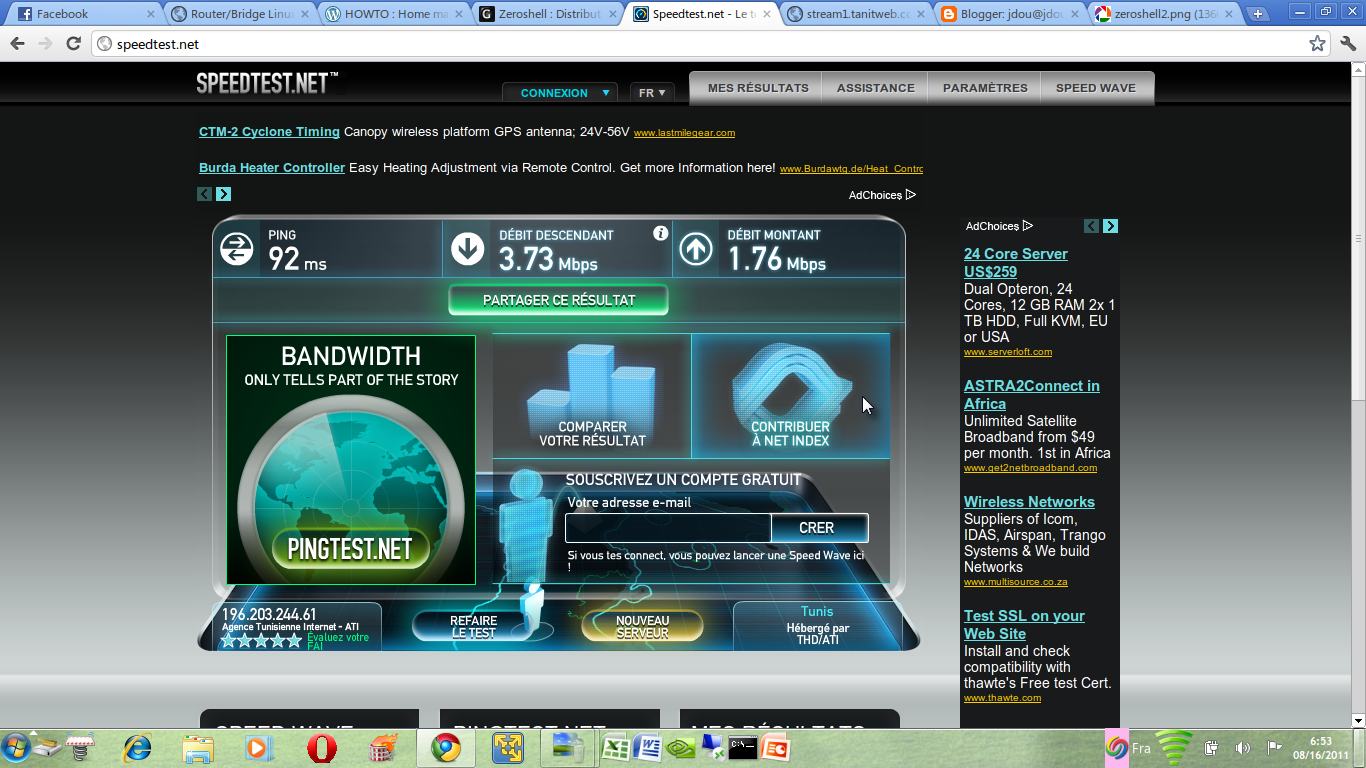Viewport: 1366px width, 768px height.
Task: Click NOUVEAU SERVEUR button
Action: (x=642, y=627)
